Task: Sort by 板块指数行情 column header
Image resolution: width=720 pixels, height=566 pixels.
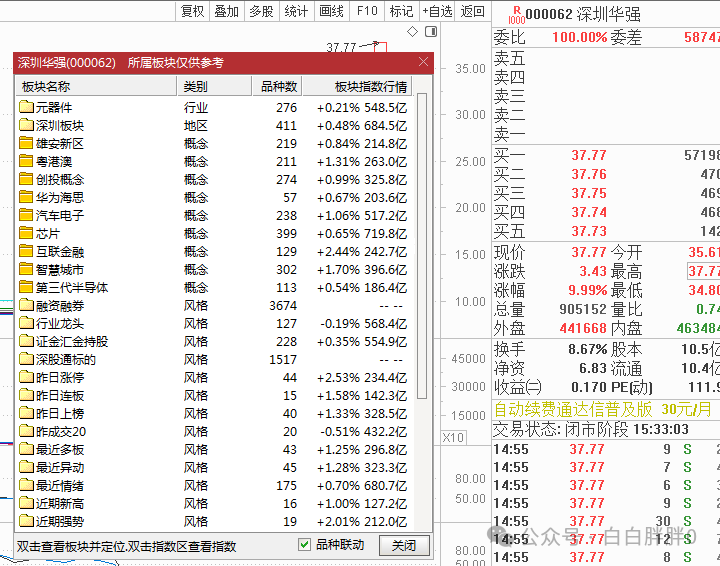Action: point(358,86)
